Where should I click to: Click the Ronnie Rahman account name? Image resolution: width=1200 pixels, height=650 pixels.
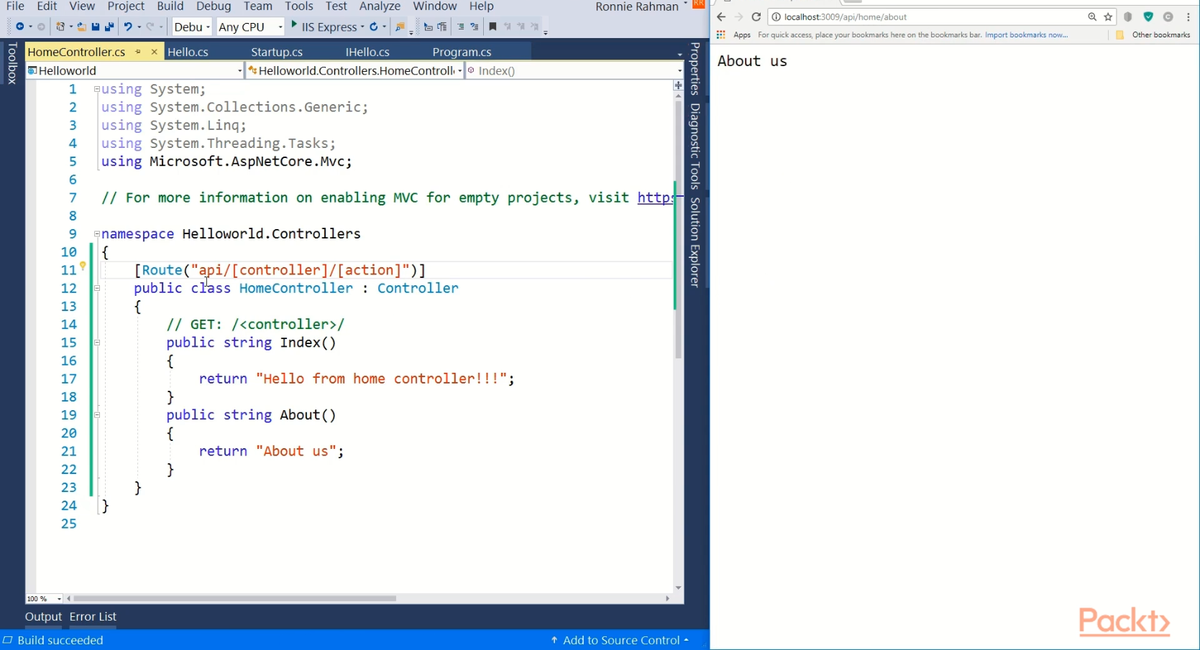[639, 7]
